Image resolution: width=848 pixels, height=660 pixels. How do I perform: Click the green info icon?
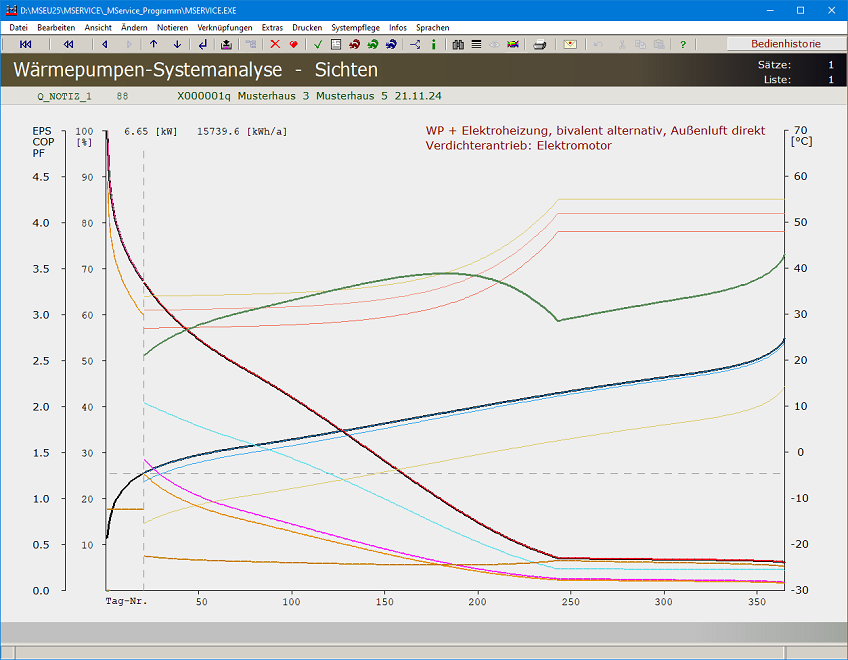(433, 44)
